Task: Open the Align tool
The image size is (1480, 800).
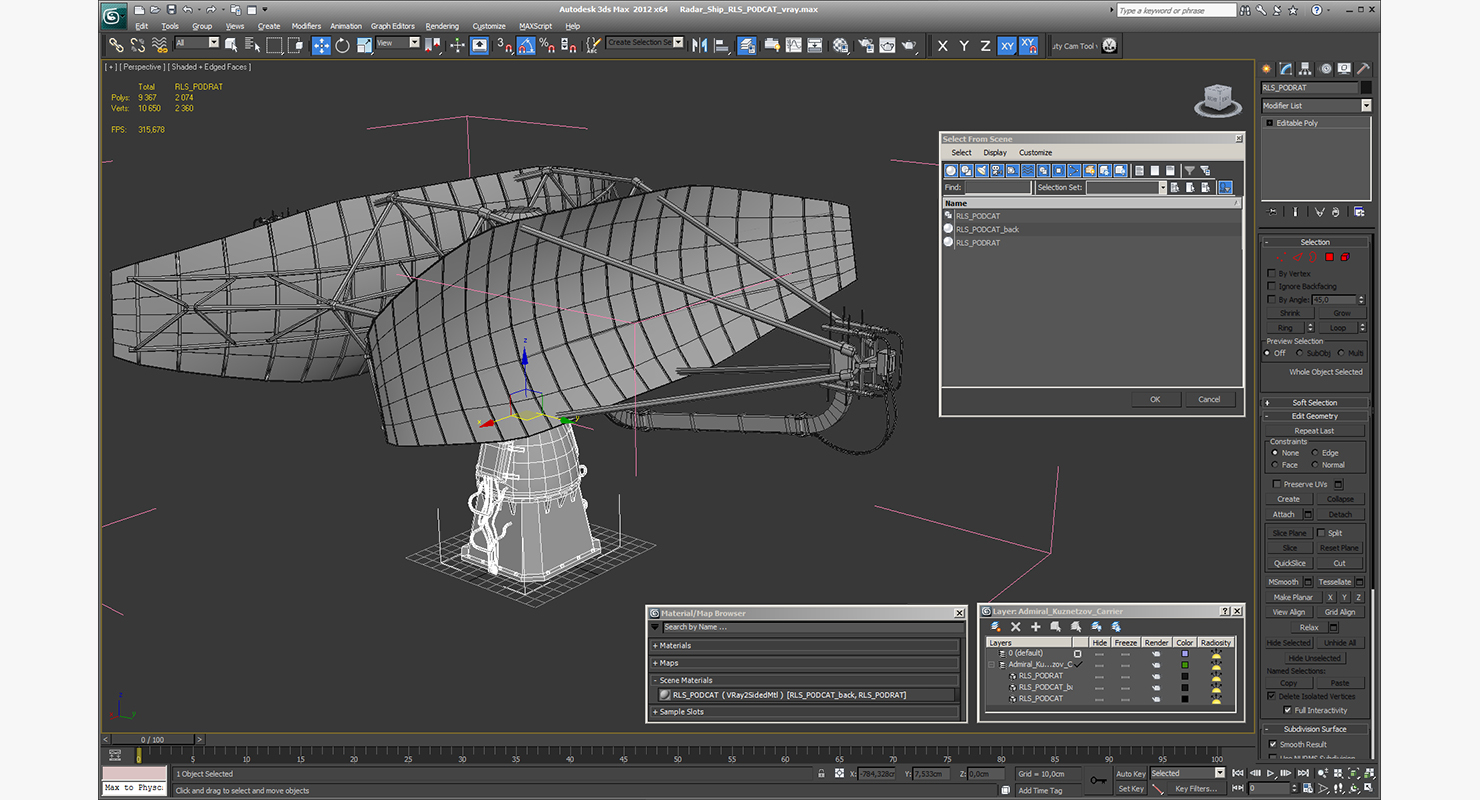Action: 721,45
